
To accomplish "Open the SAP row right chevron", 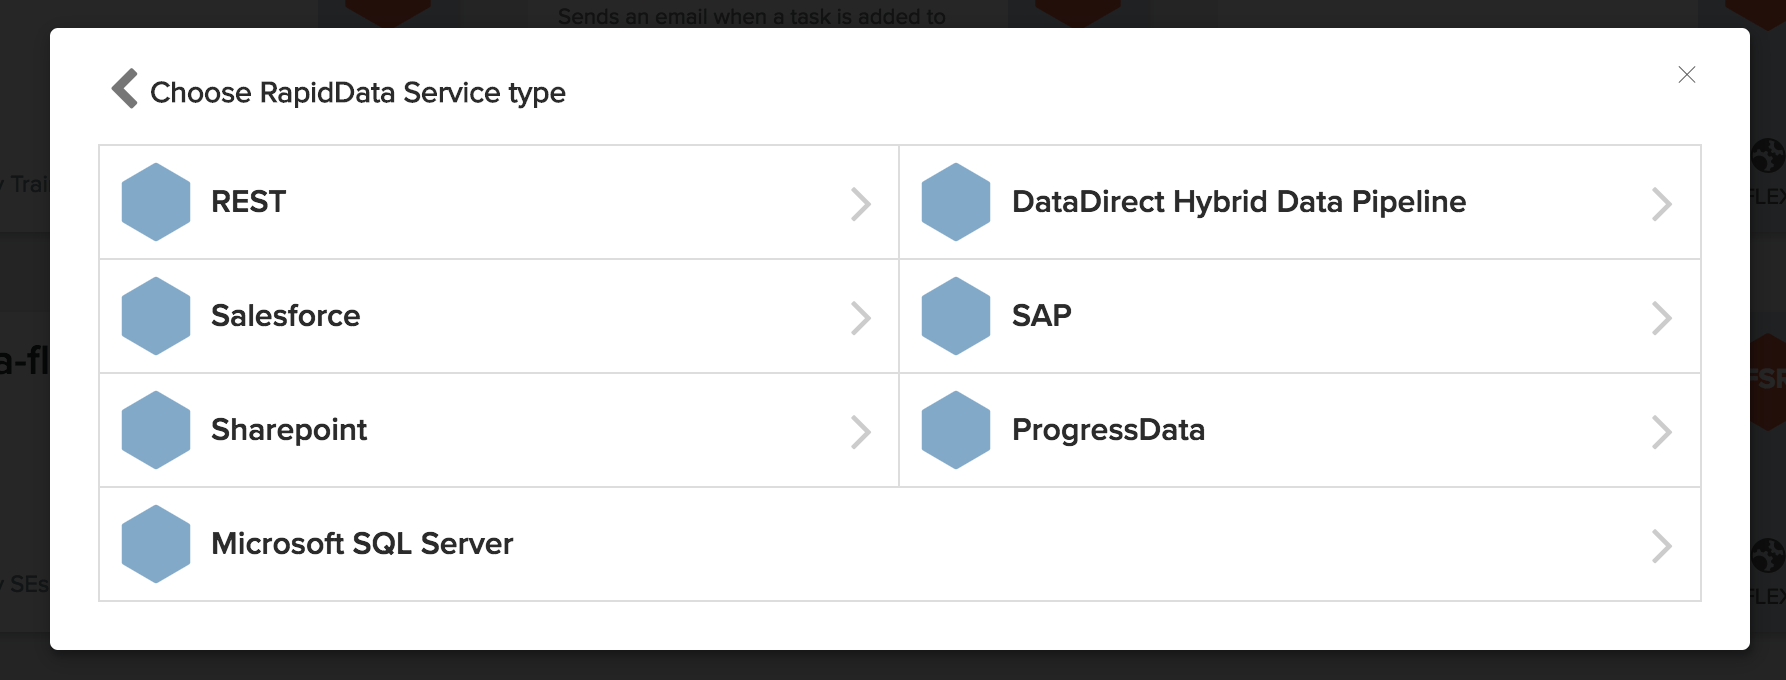I will (1661, 318).
